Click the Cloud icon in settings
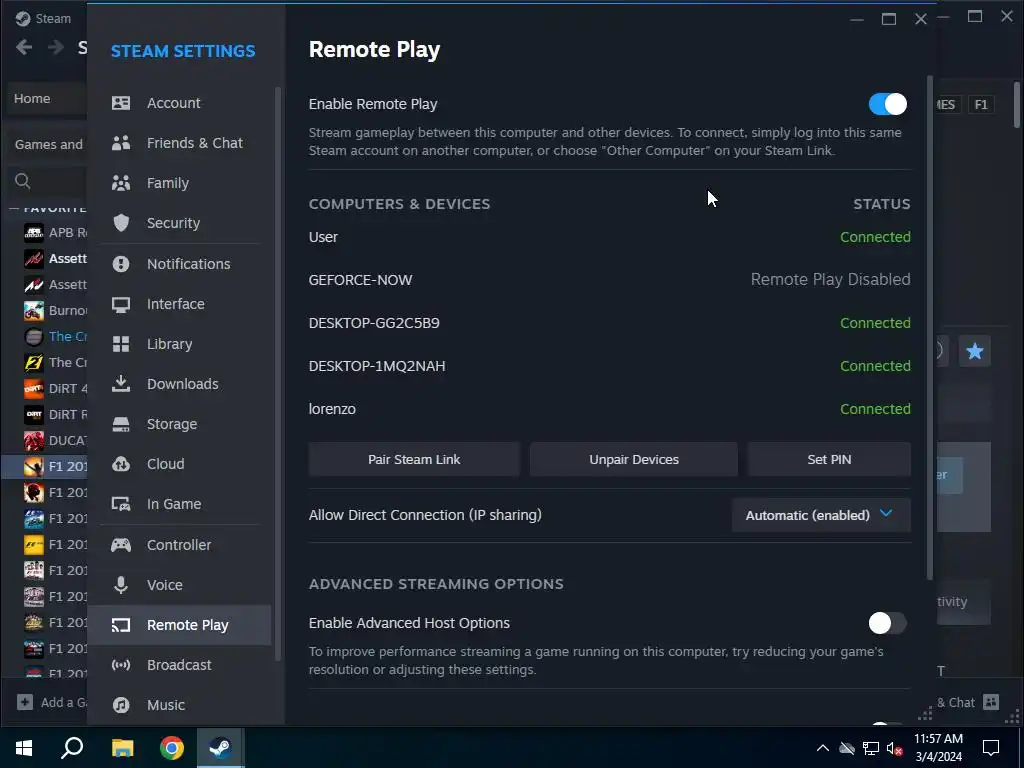 (x=121, y=464)
